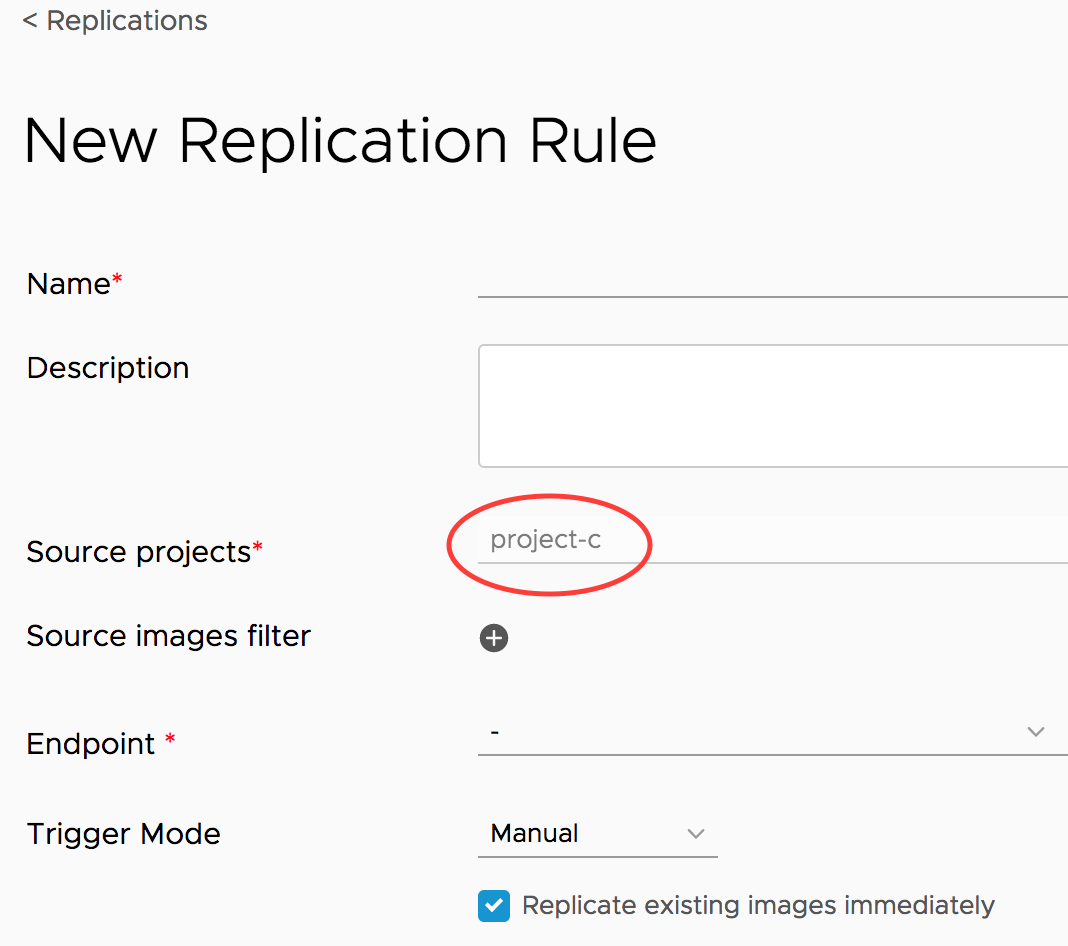The width and height of the screenshot is (1068, 946).
Task: Click the checkmark icon in the blue checkbox
Action: (x=493, y=905)
